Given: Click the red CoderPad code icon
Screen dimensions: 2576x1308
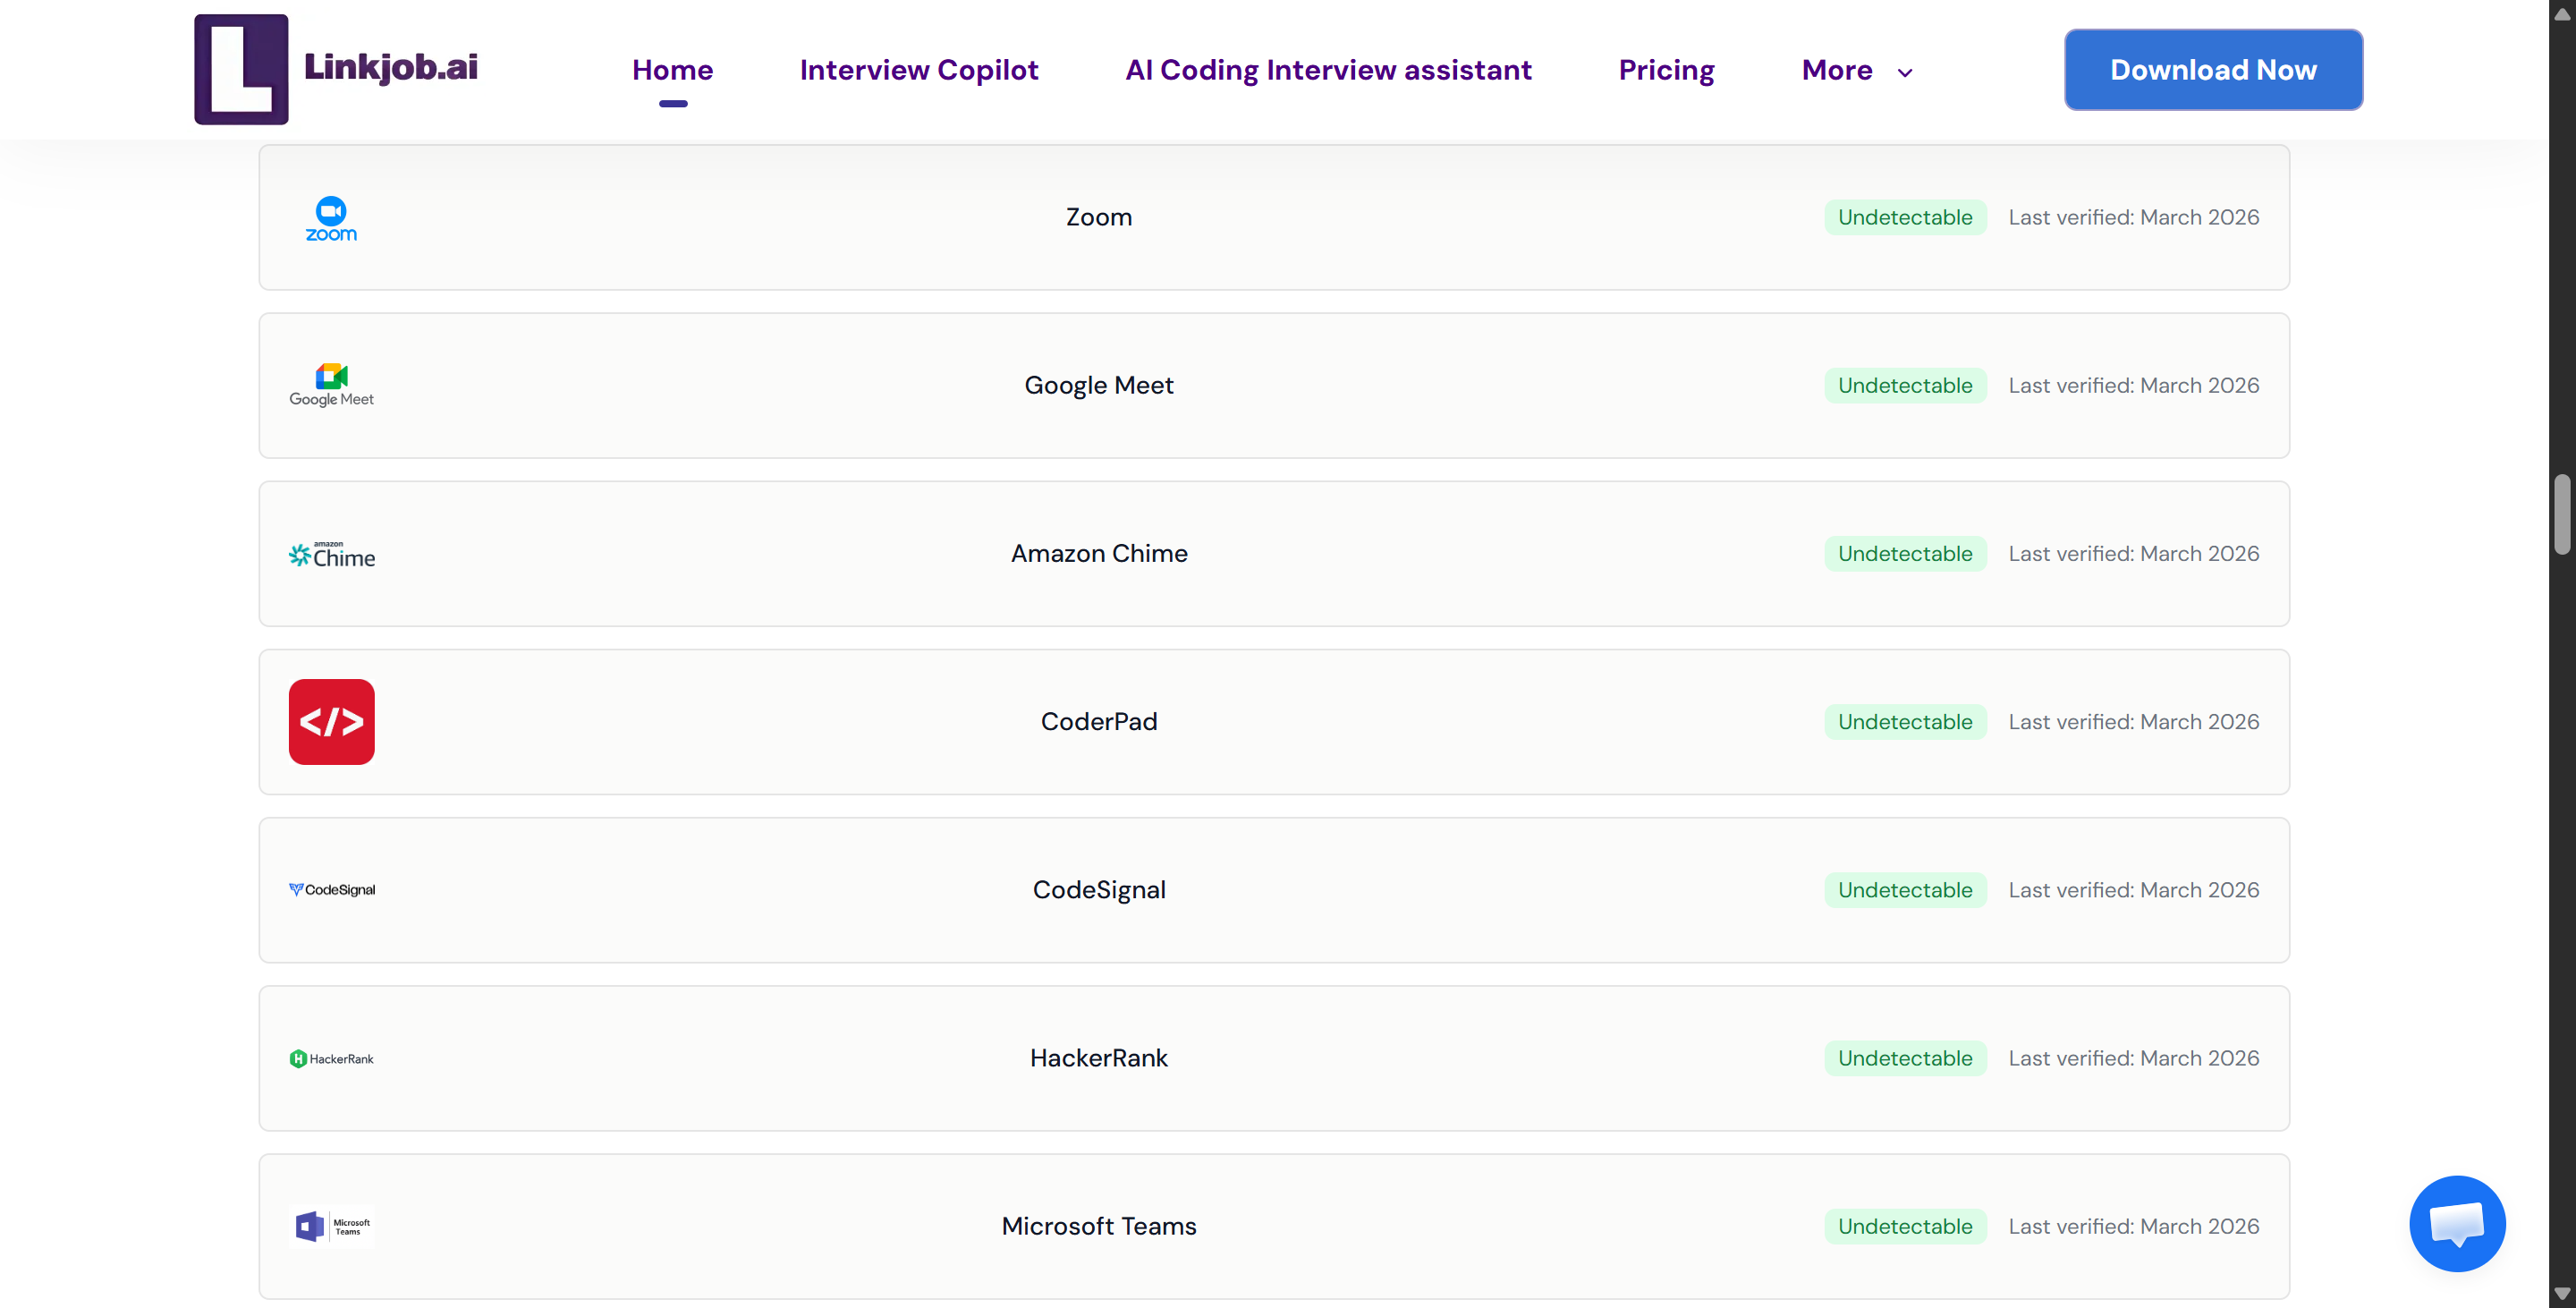Looking at the screenshot, I should [x=331, y=722].
